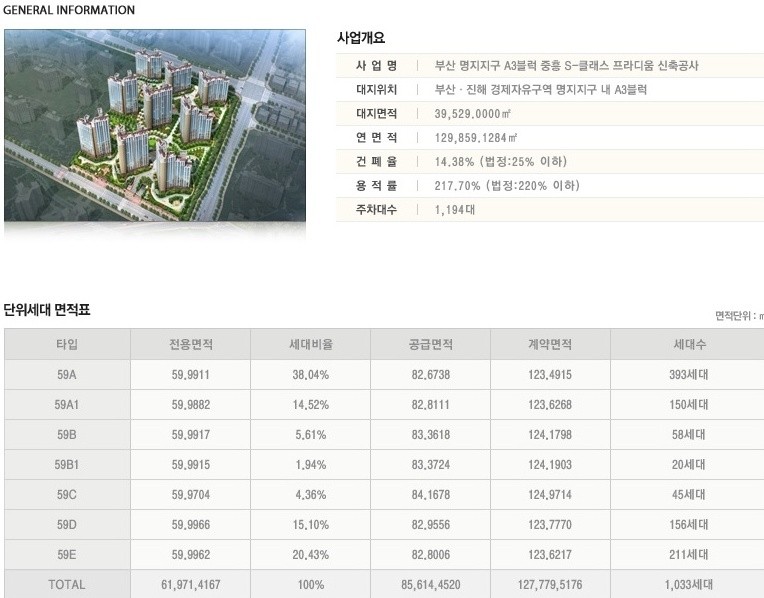Screen dimensions: 764x598
Task: Select total household count 1,033세대
Action: click(688, 584)
